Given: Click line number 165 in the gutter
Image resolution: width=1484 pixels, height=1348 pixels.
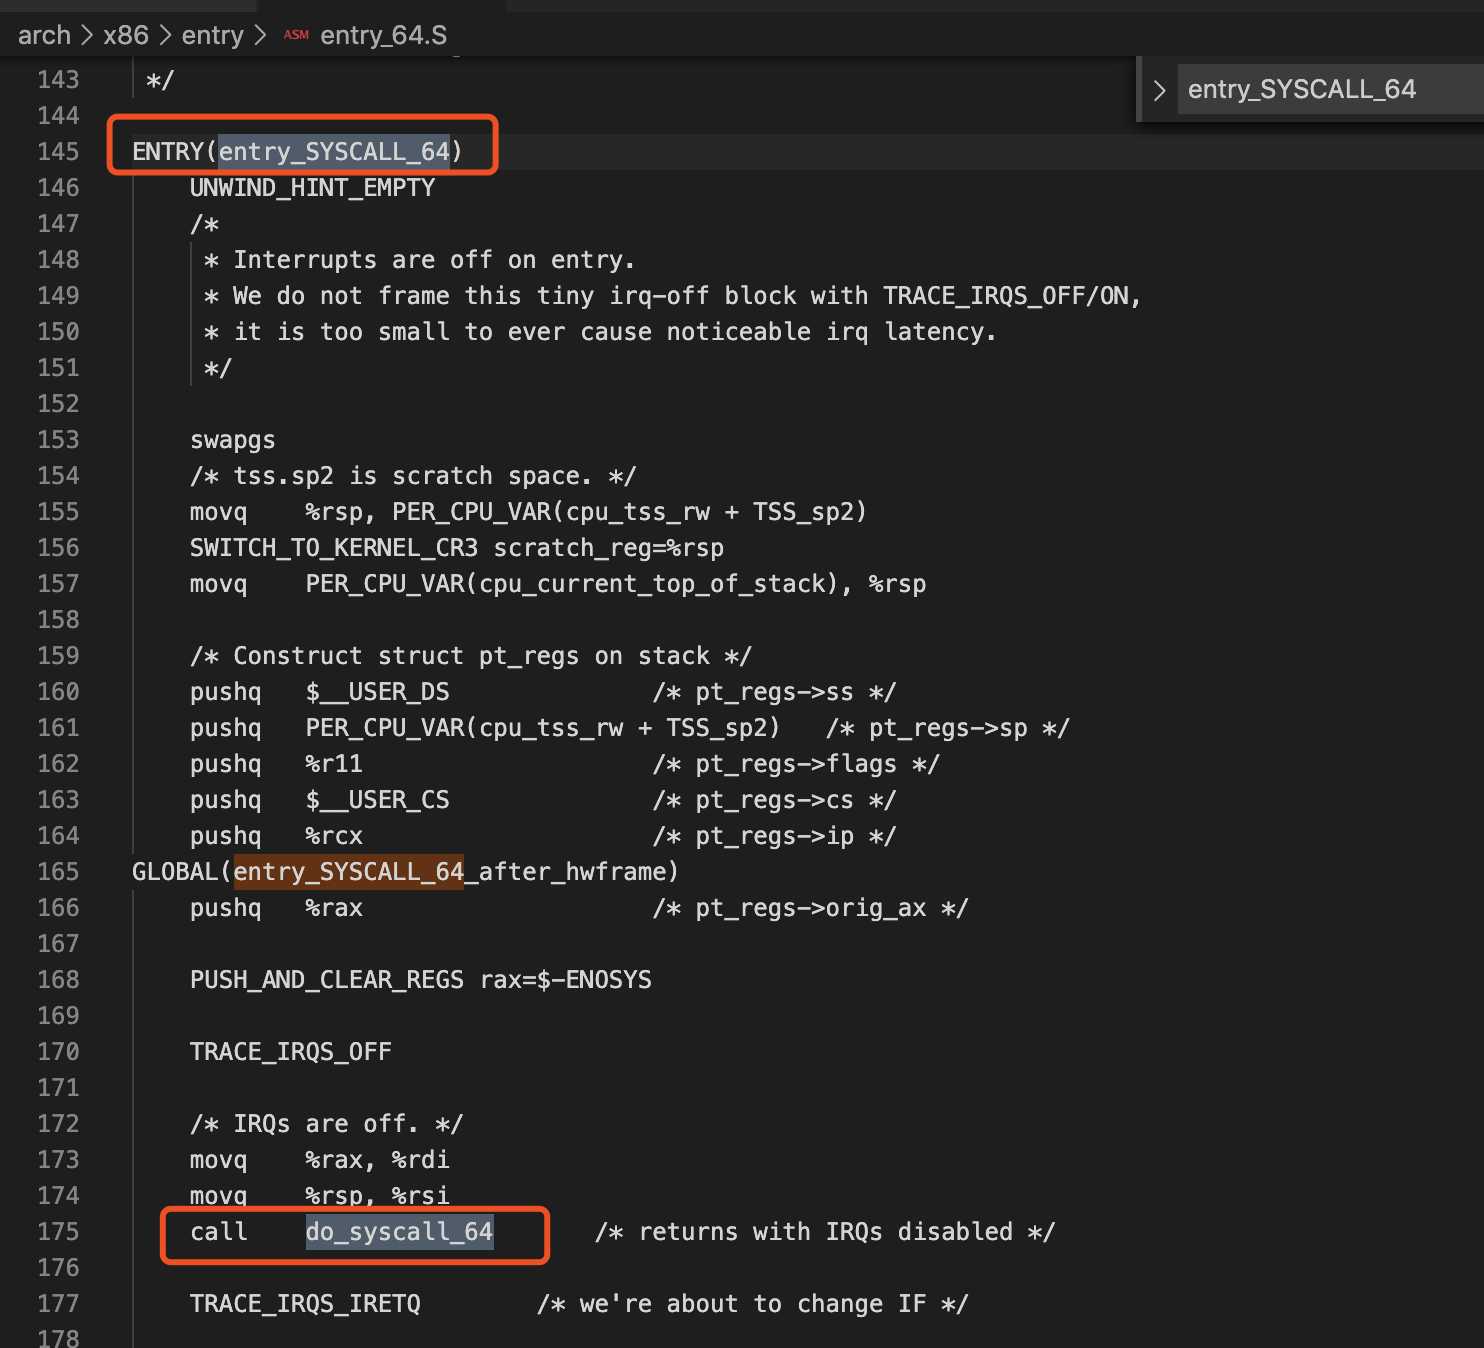Looking at the screenshot, I should (58, 871).
